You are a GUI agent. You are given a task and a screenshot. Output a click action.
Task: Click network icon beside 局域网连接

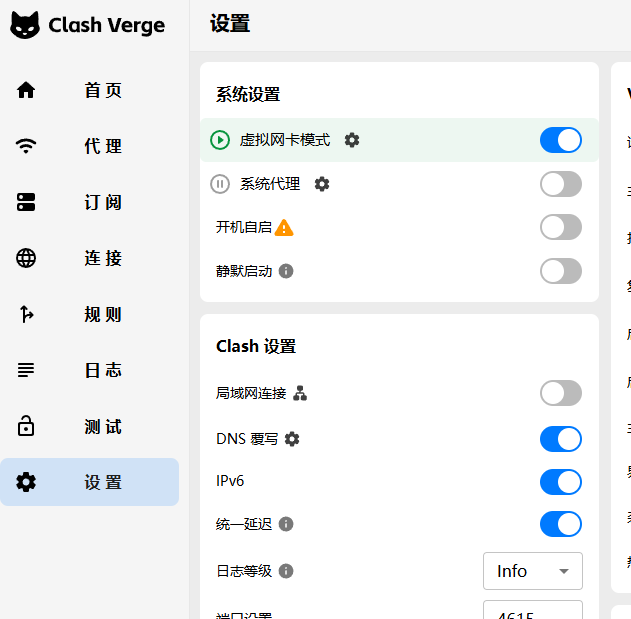(x=300, y=393)
